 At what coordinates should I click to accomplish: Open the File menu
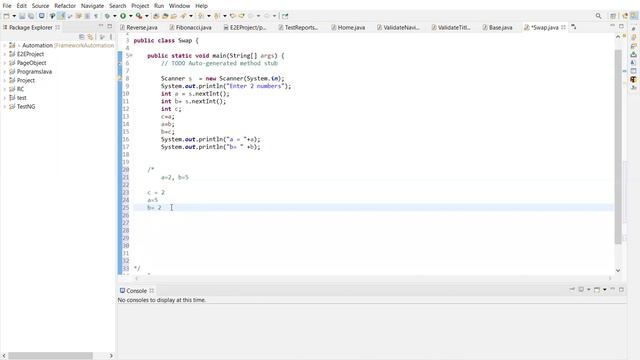[7, 6]
